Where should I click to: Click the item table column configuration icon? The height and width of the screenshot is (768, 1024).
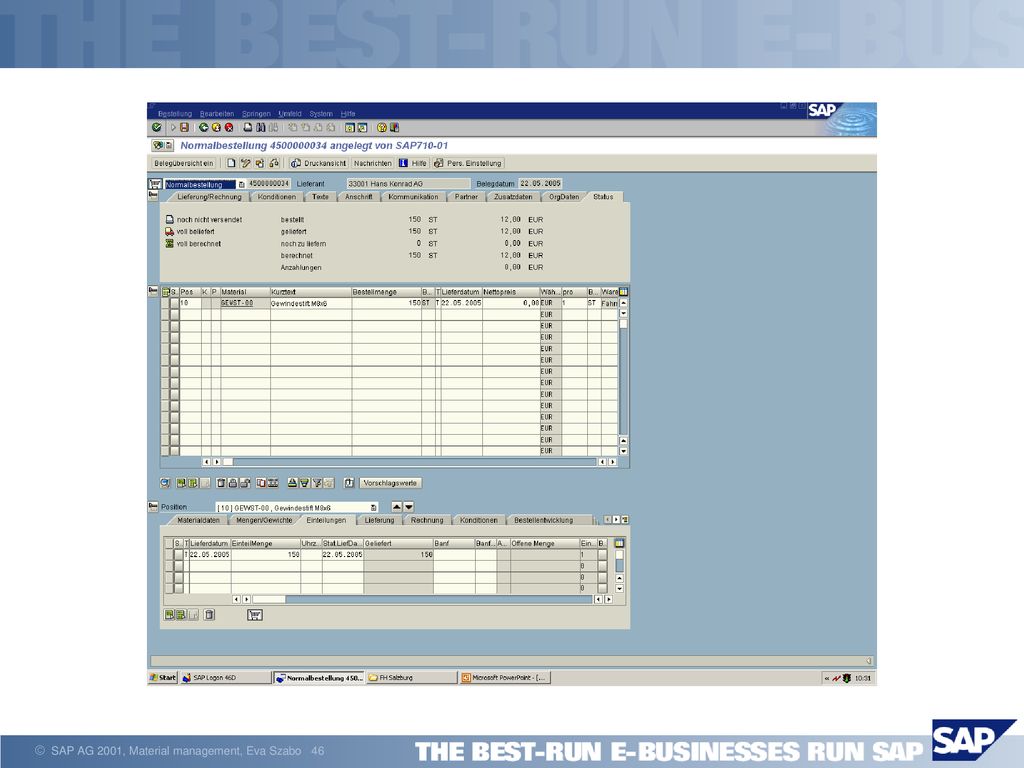pyautogui.click(x=623, y=292)
